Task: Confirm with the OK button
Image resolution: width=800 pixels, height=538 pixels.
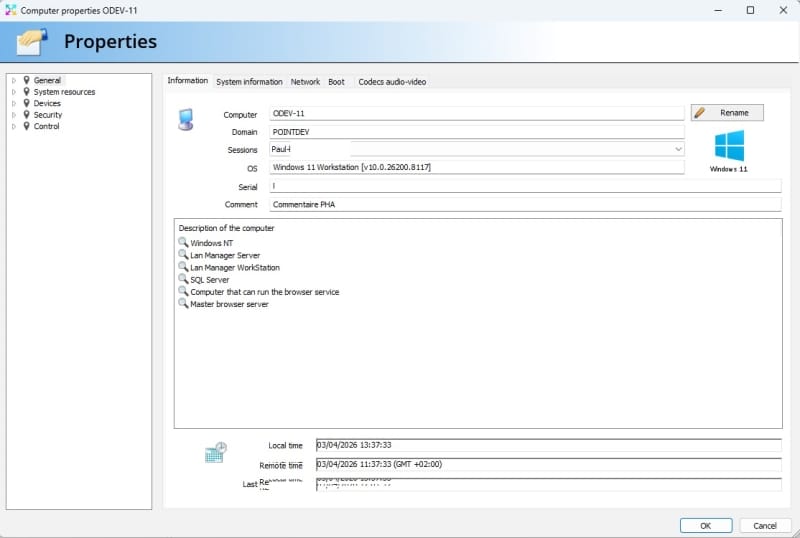Action: point(705,525)
